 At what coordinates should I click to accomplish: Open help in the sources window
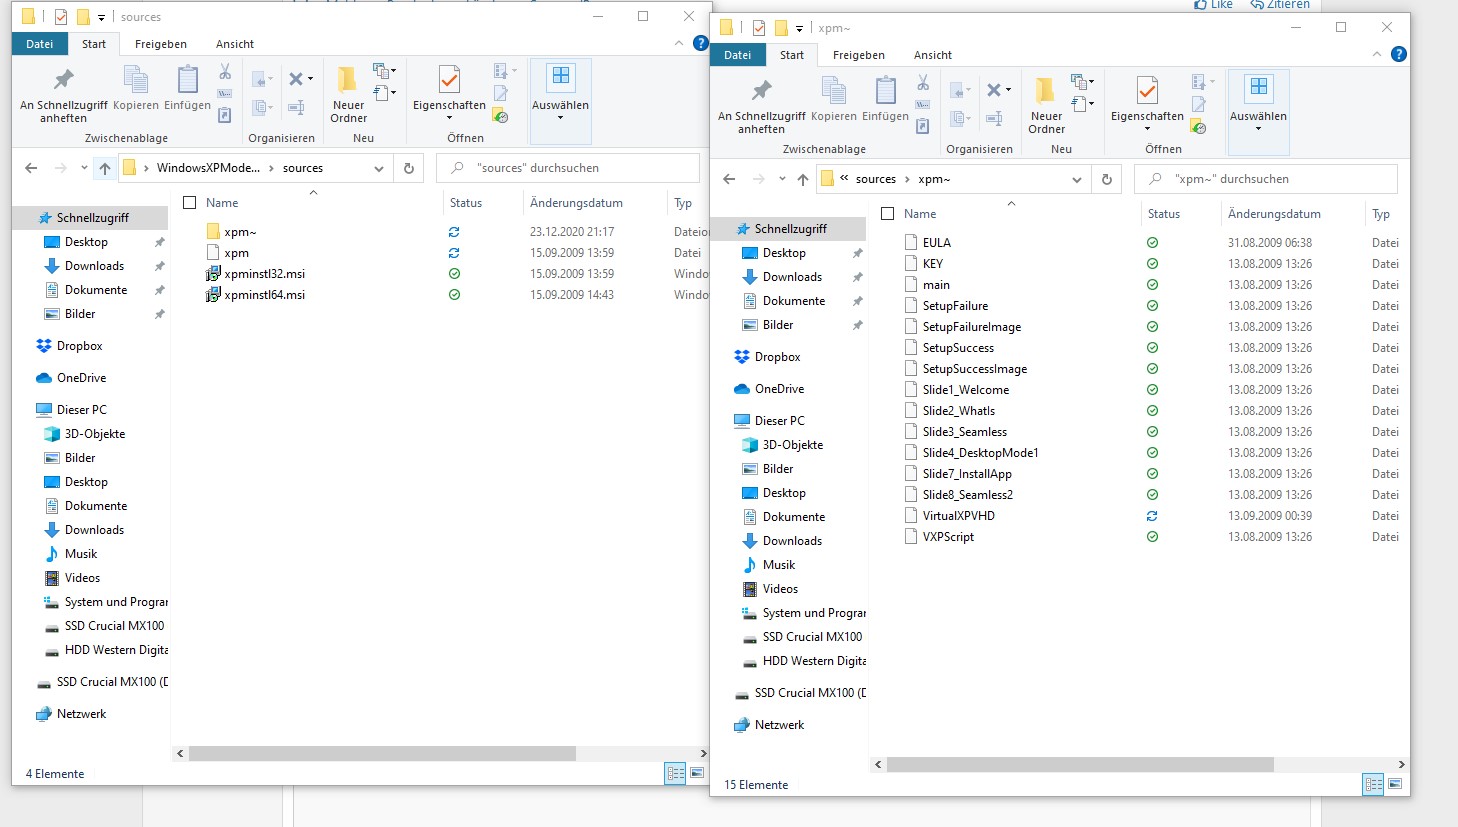pyautogui.click(x=701, y=43)
